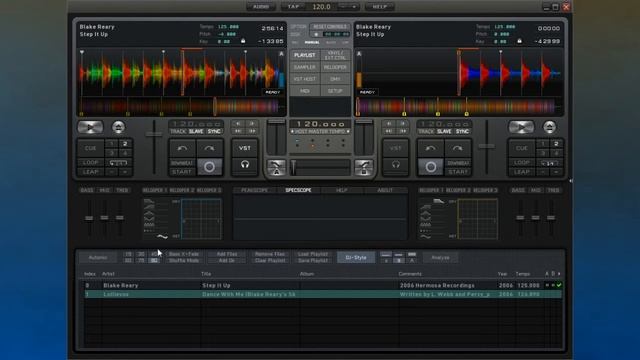Select Blake Reary Step It Up row

pos(322,286)
